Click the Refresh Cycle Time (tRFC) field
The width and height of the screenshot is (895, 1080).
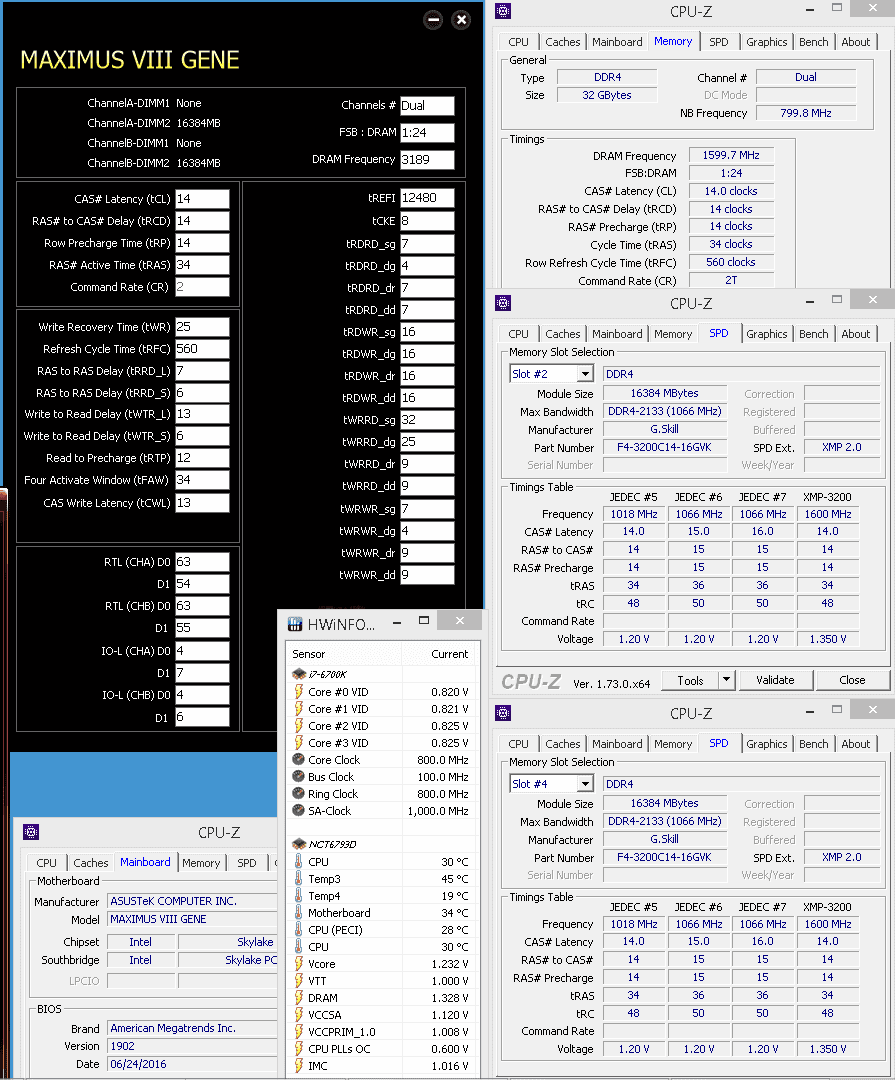pos(202,349)
